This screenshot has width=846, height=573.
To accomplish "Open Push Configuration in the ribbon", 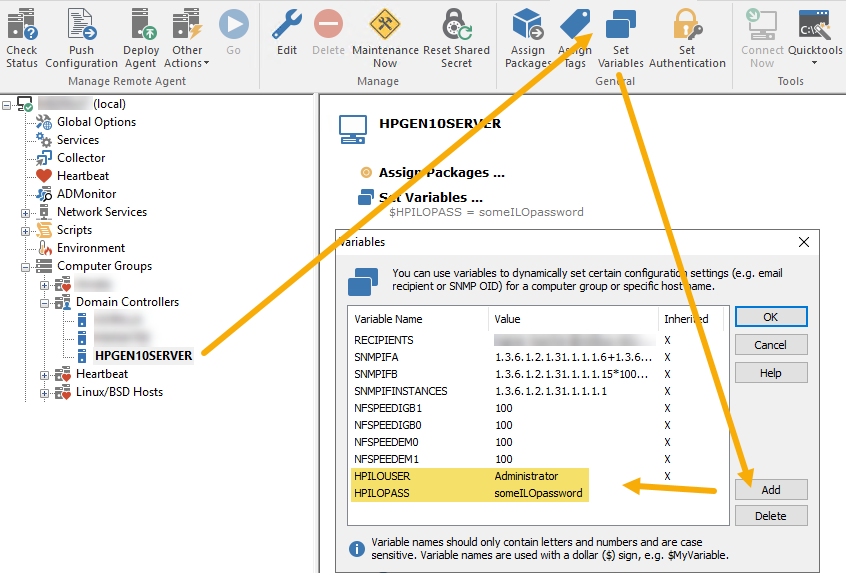I will [81, 38].
